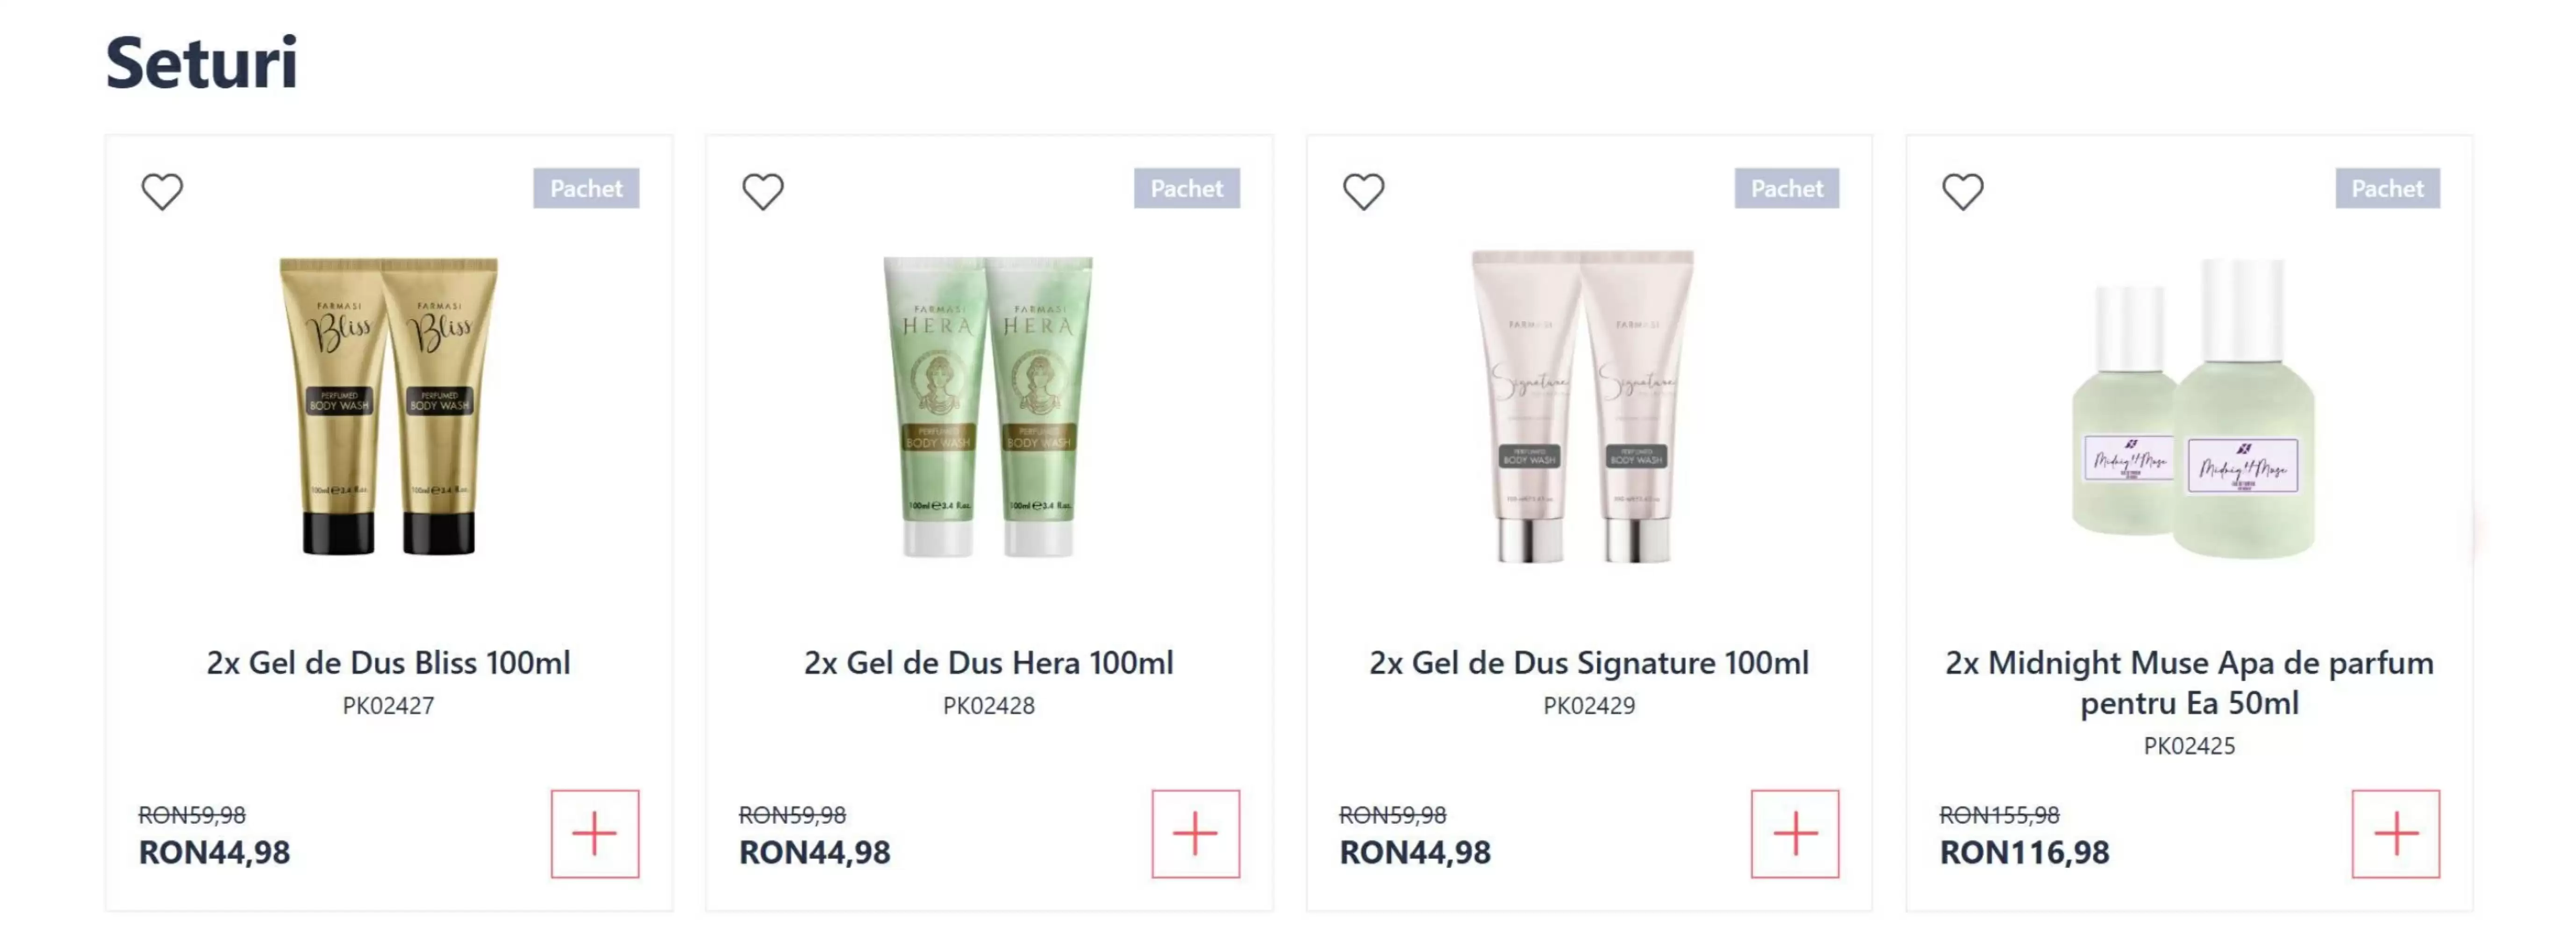The image size is (2576, 935).
Task: Add Gel de Dus Hera to cart
Action: tap(1195, 833)
